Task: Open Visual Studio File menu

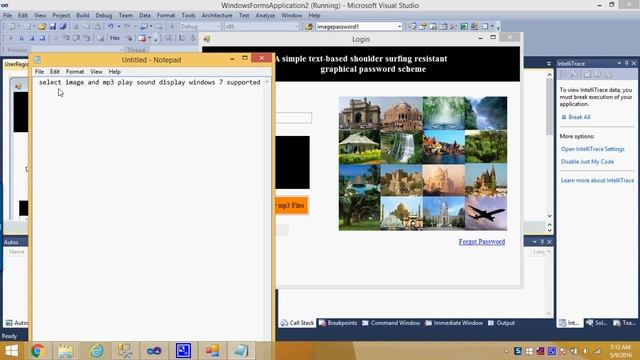Action: (x=7, y=15)
